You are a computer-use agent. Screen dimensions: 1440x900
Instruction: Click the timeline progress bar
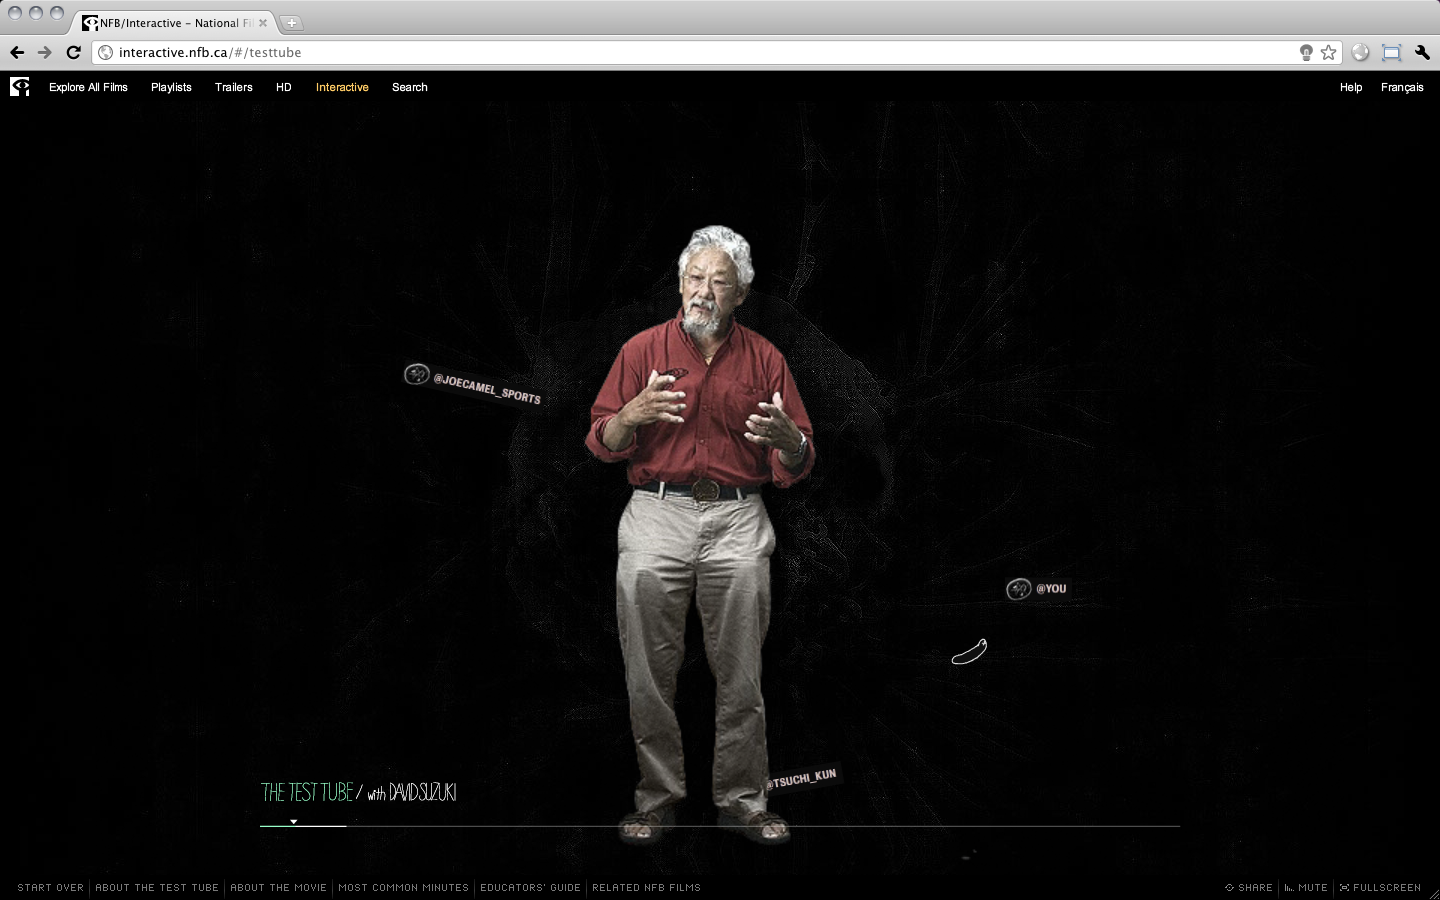point(720,826)
